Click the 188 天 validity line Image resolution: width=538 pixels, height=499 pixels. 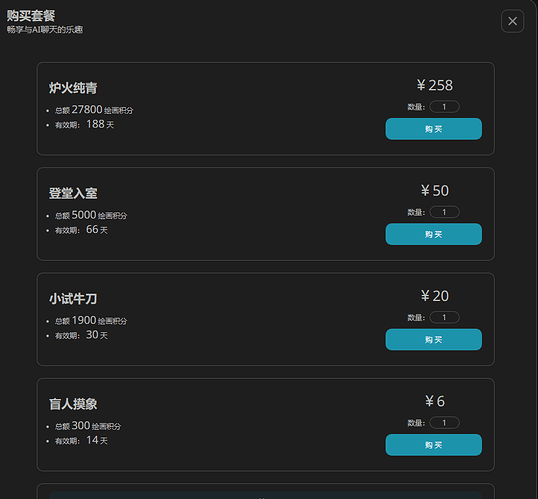[84, 124]
